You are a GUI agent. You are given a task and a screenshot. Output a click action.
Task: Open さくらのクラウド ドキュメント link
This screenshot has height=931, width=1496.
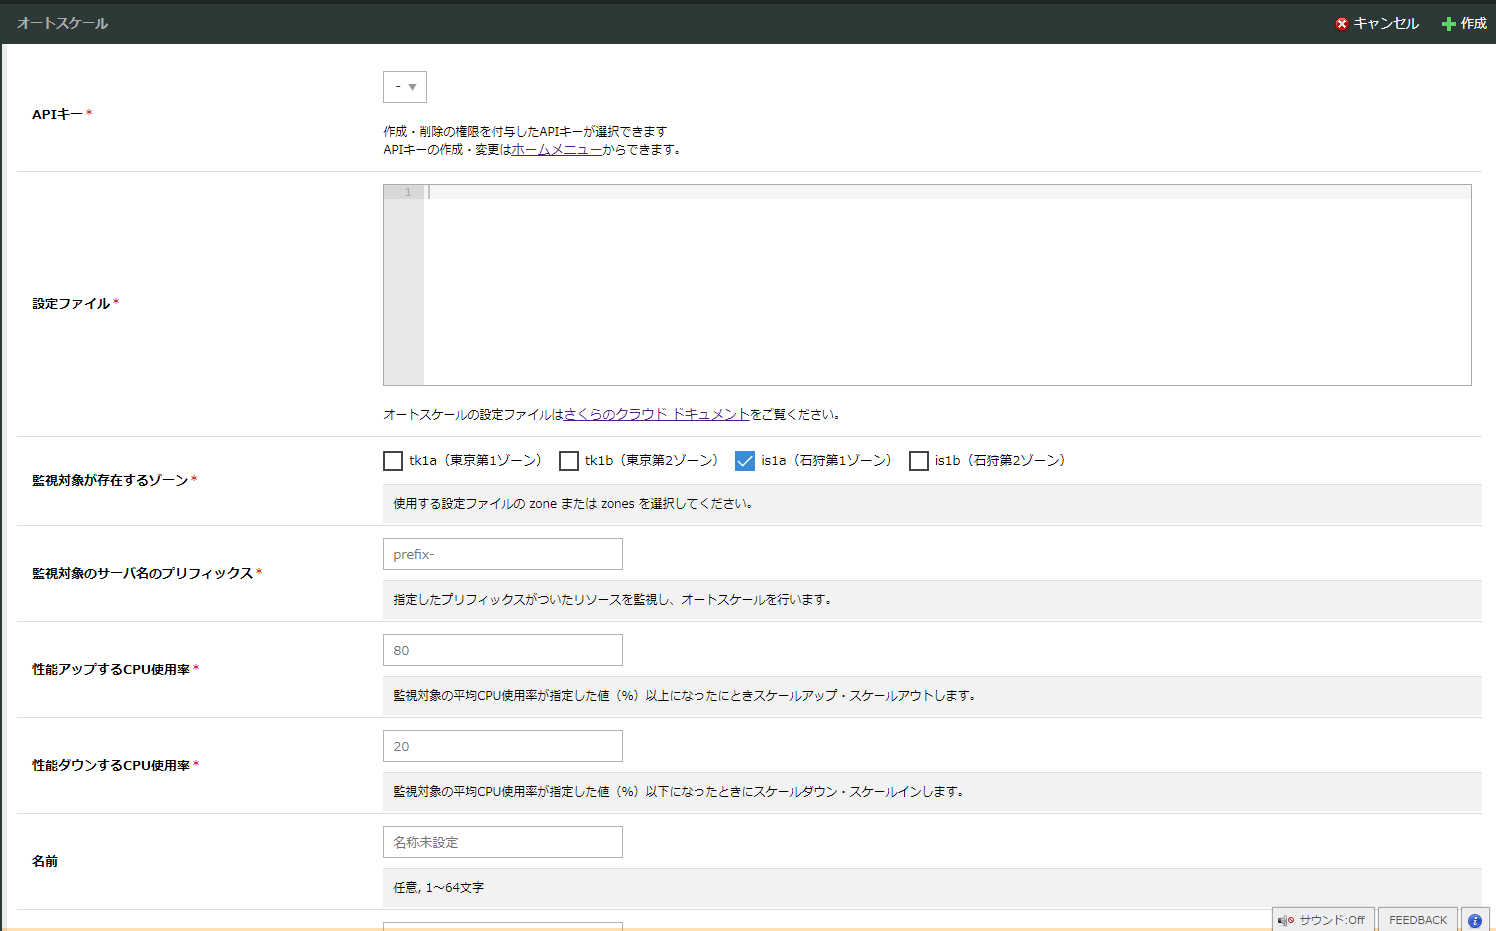coord(657,415)
